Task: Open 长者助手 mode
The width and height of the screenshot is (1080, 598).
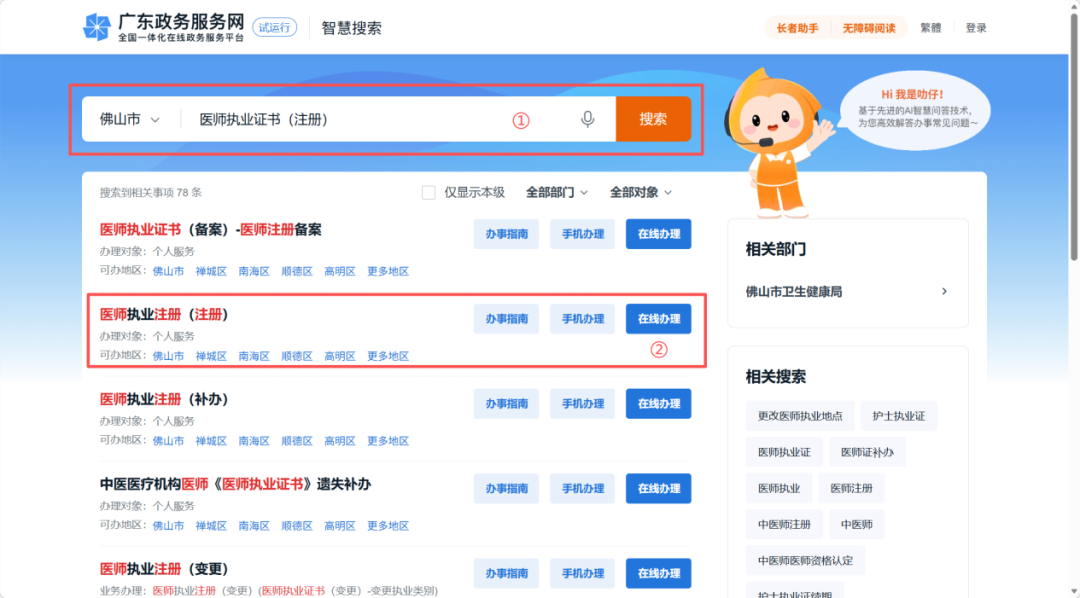Action: pyautogui.click(x=798, y=28)
